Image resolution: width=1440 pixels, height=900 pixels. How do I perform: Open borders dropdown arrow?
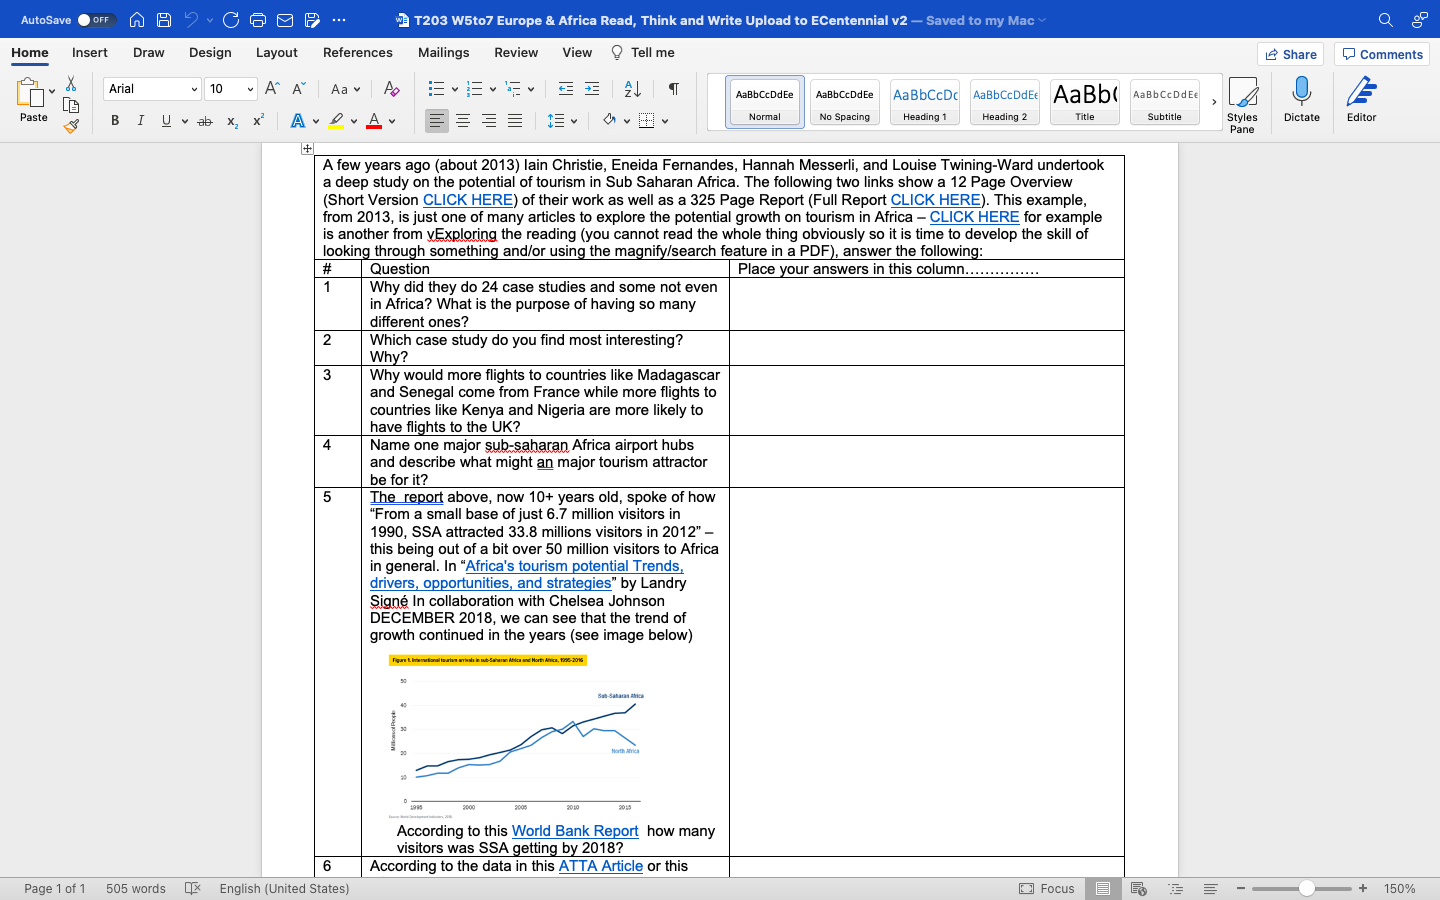pyautogui.click(x=665, y=121)
